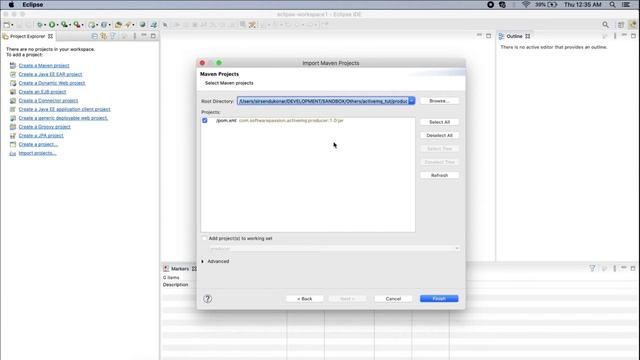Click the Description column header in Markers
Viewport: 640px width, 360px height.
tap(176, 284)
